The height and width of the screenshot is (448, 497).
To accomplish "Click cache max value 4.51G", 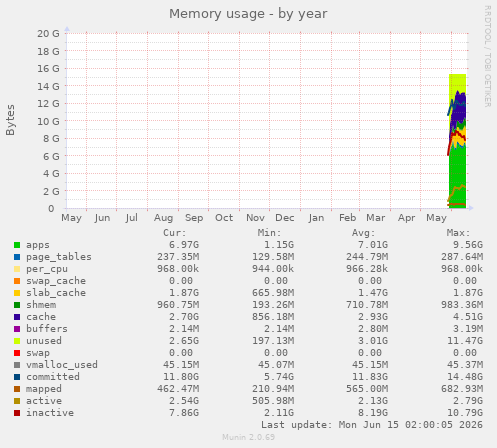I will (x=468, y=317).
